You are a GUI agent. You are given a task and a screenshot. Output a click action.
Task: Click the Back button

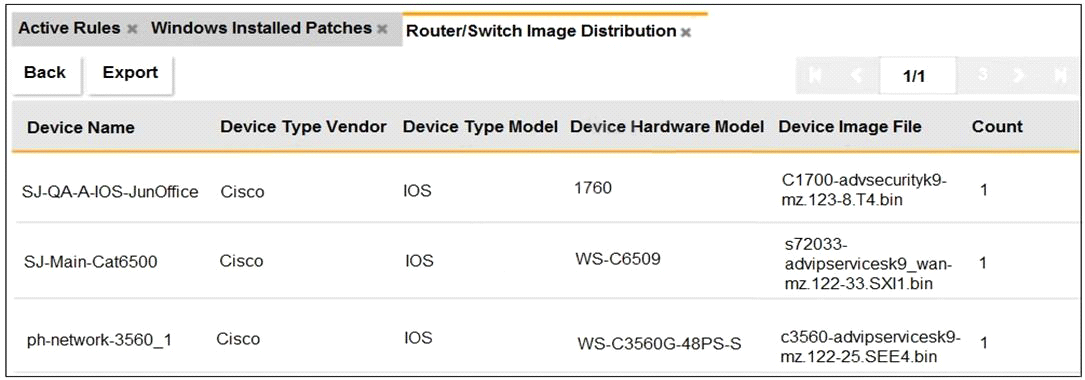click(45, 73)
